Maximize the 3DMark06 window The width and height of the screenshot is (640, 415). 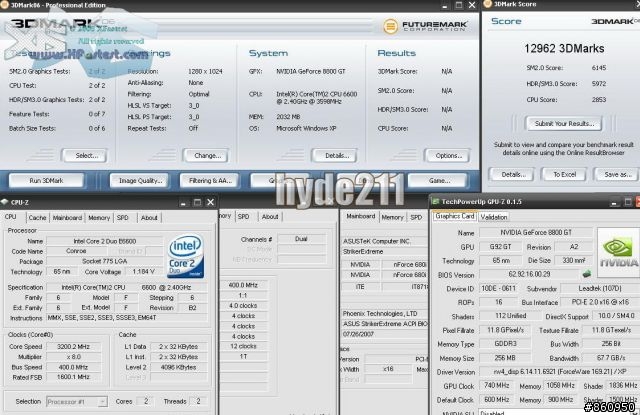point(459,5)
